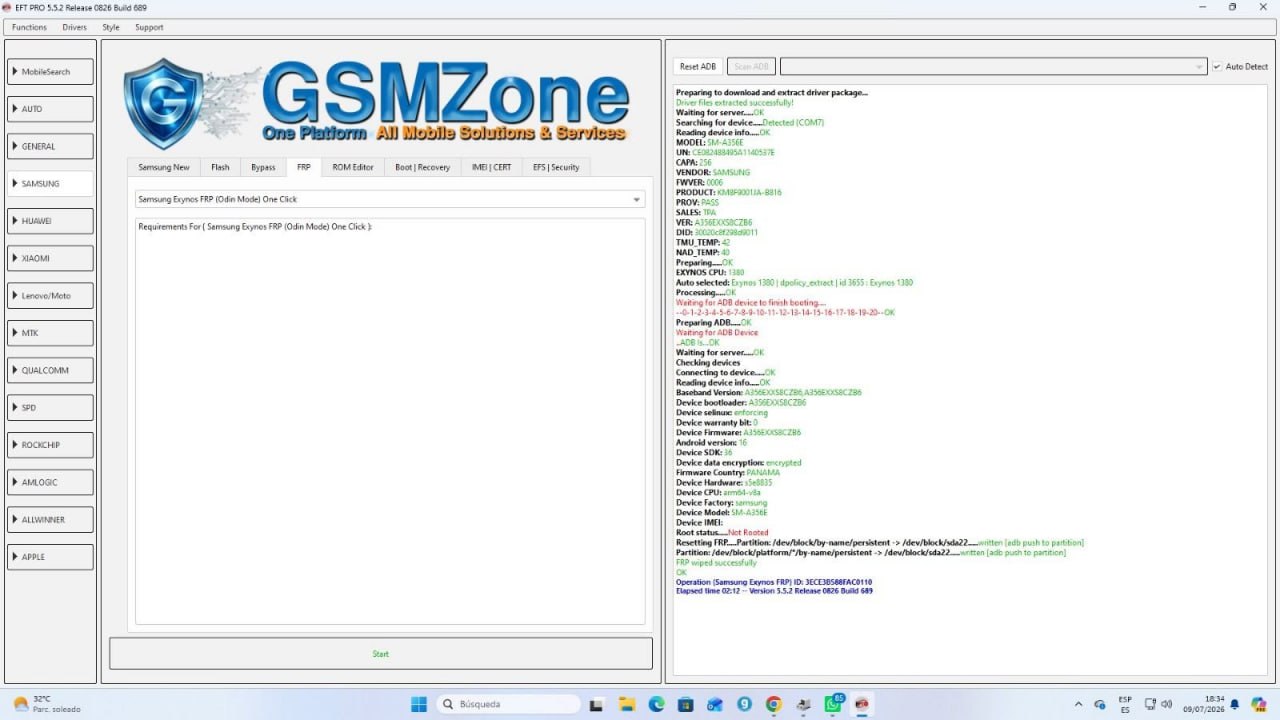Click the 'EXYNOS CPU: 1380' log line
The width and height of the screenshot is (1280, 720).
tap(710, 273)
